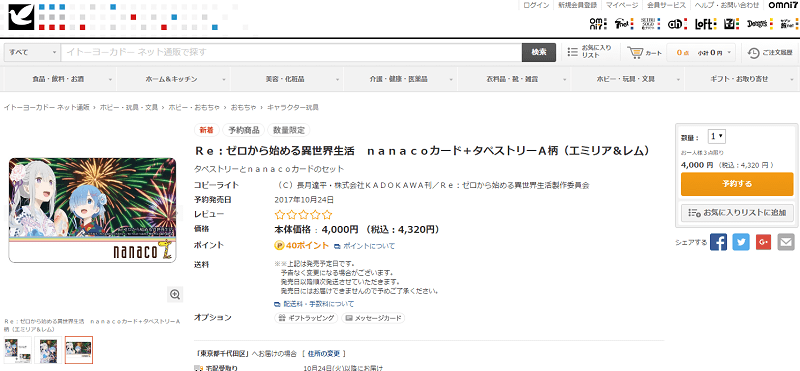800x371 pixels.
Task: Click お気に入りリストに追加 button
Action: point(737,212)
